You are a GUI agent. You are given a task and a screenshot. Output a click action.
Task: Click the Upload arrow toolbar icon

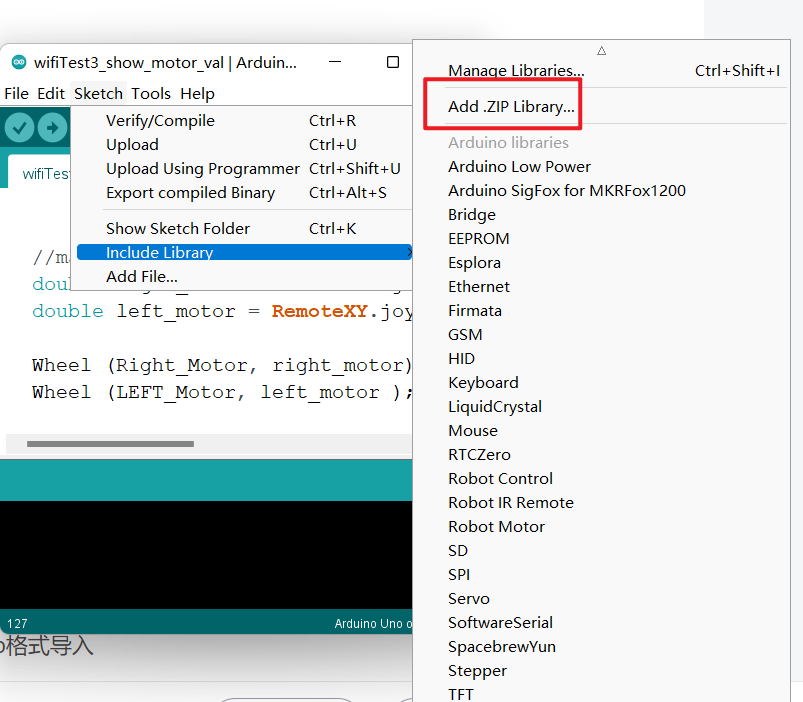pyautogui.click(x=52, y=127)
